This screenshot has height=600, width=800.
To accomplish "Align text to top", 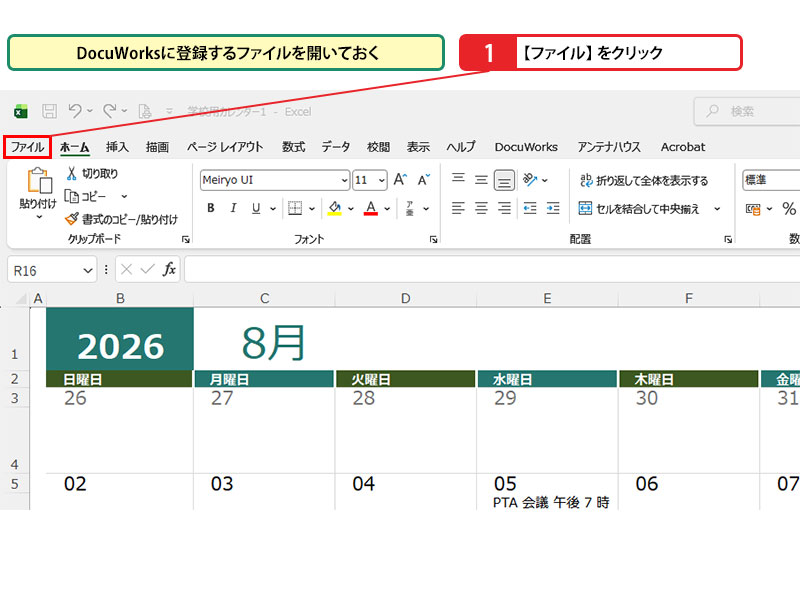I will pyautogui.click(x=458, y=178).
